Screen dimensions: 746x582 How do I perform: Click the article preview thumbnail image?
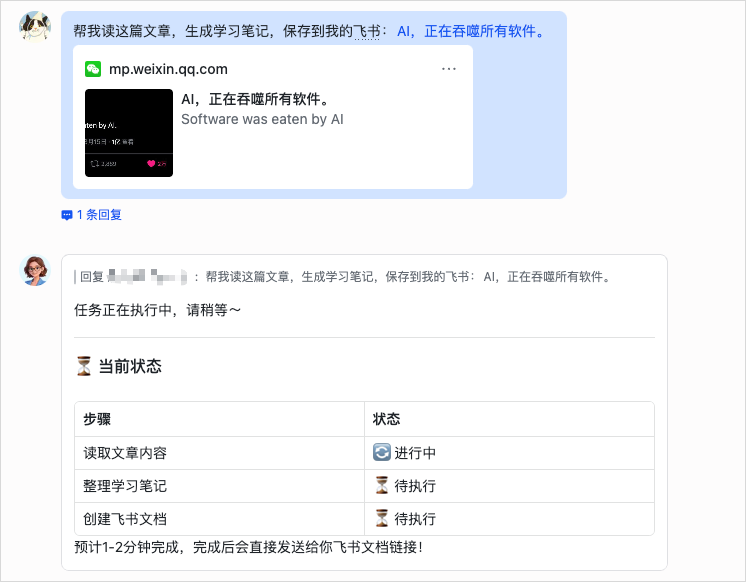[x=129, y=133]
